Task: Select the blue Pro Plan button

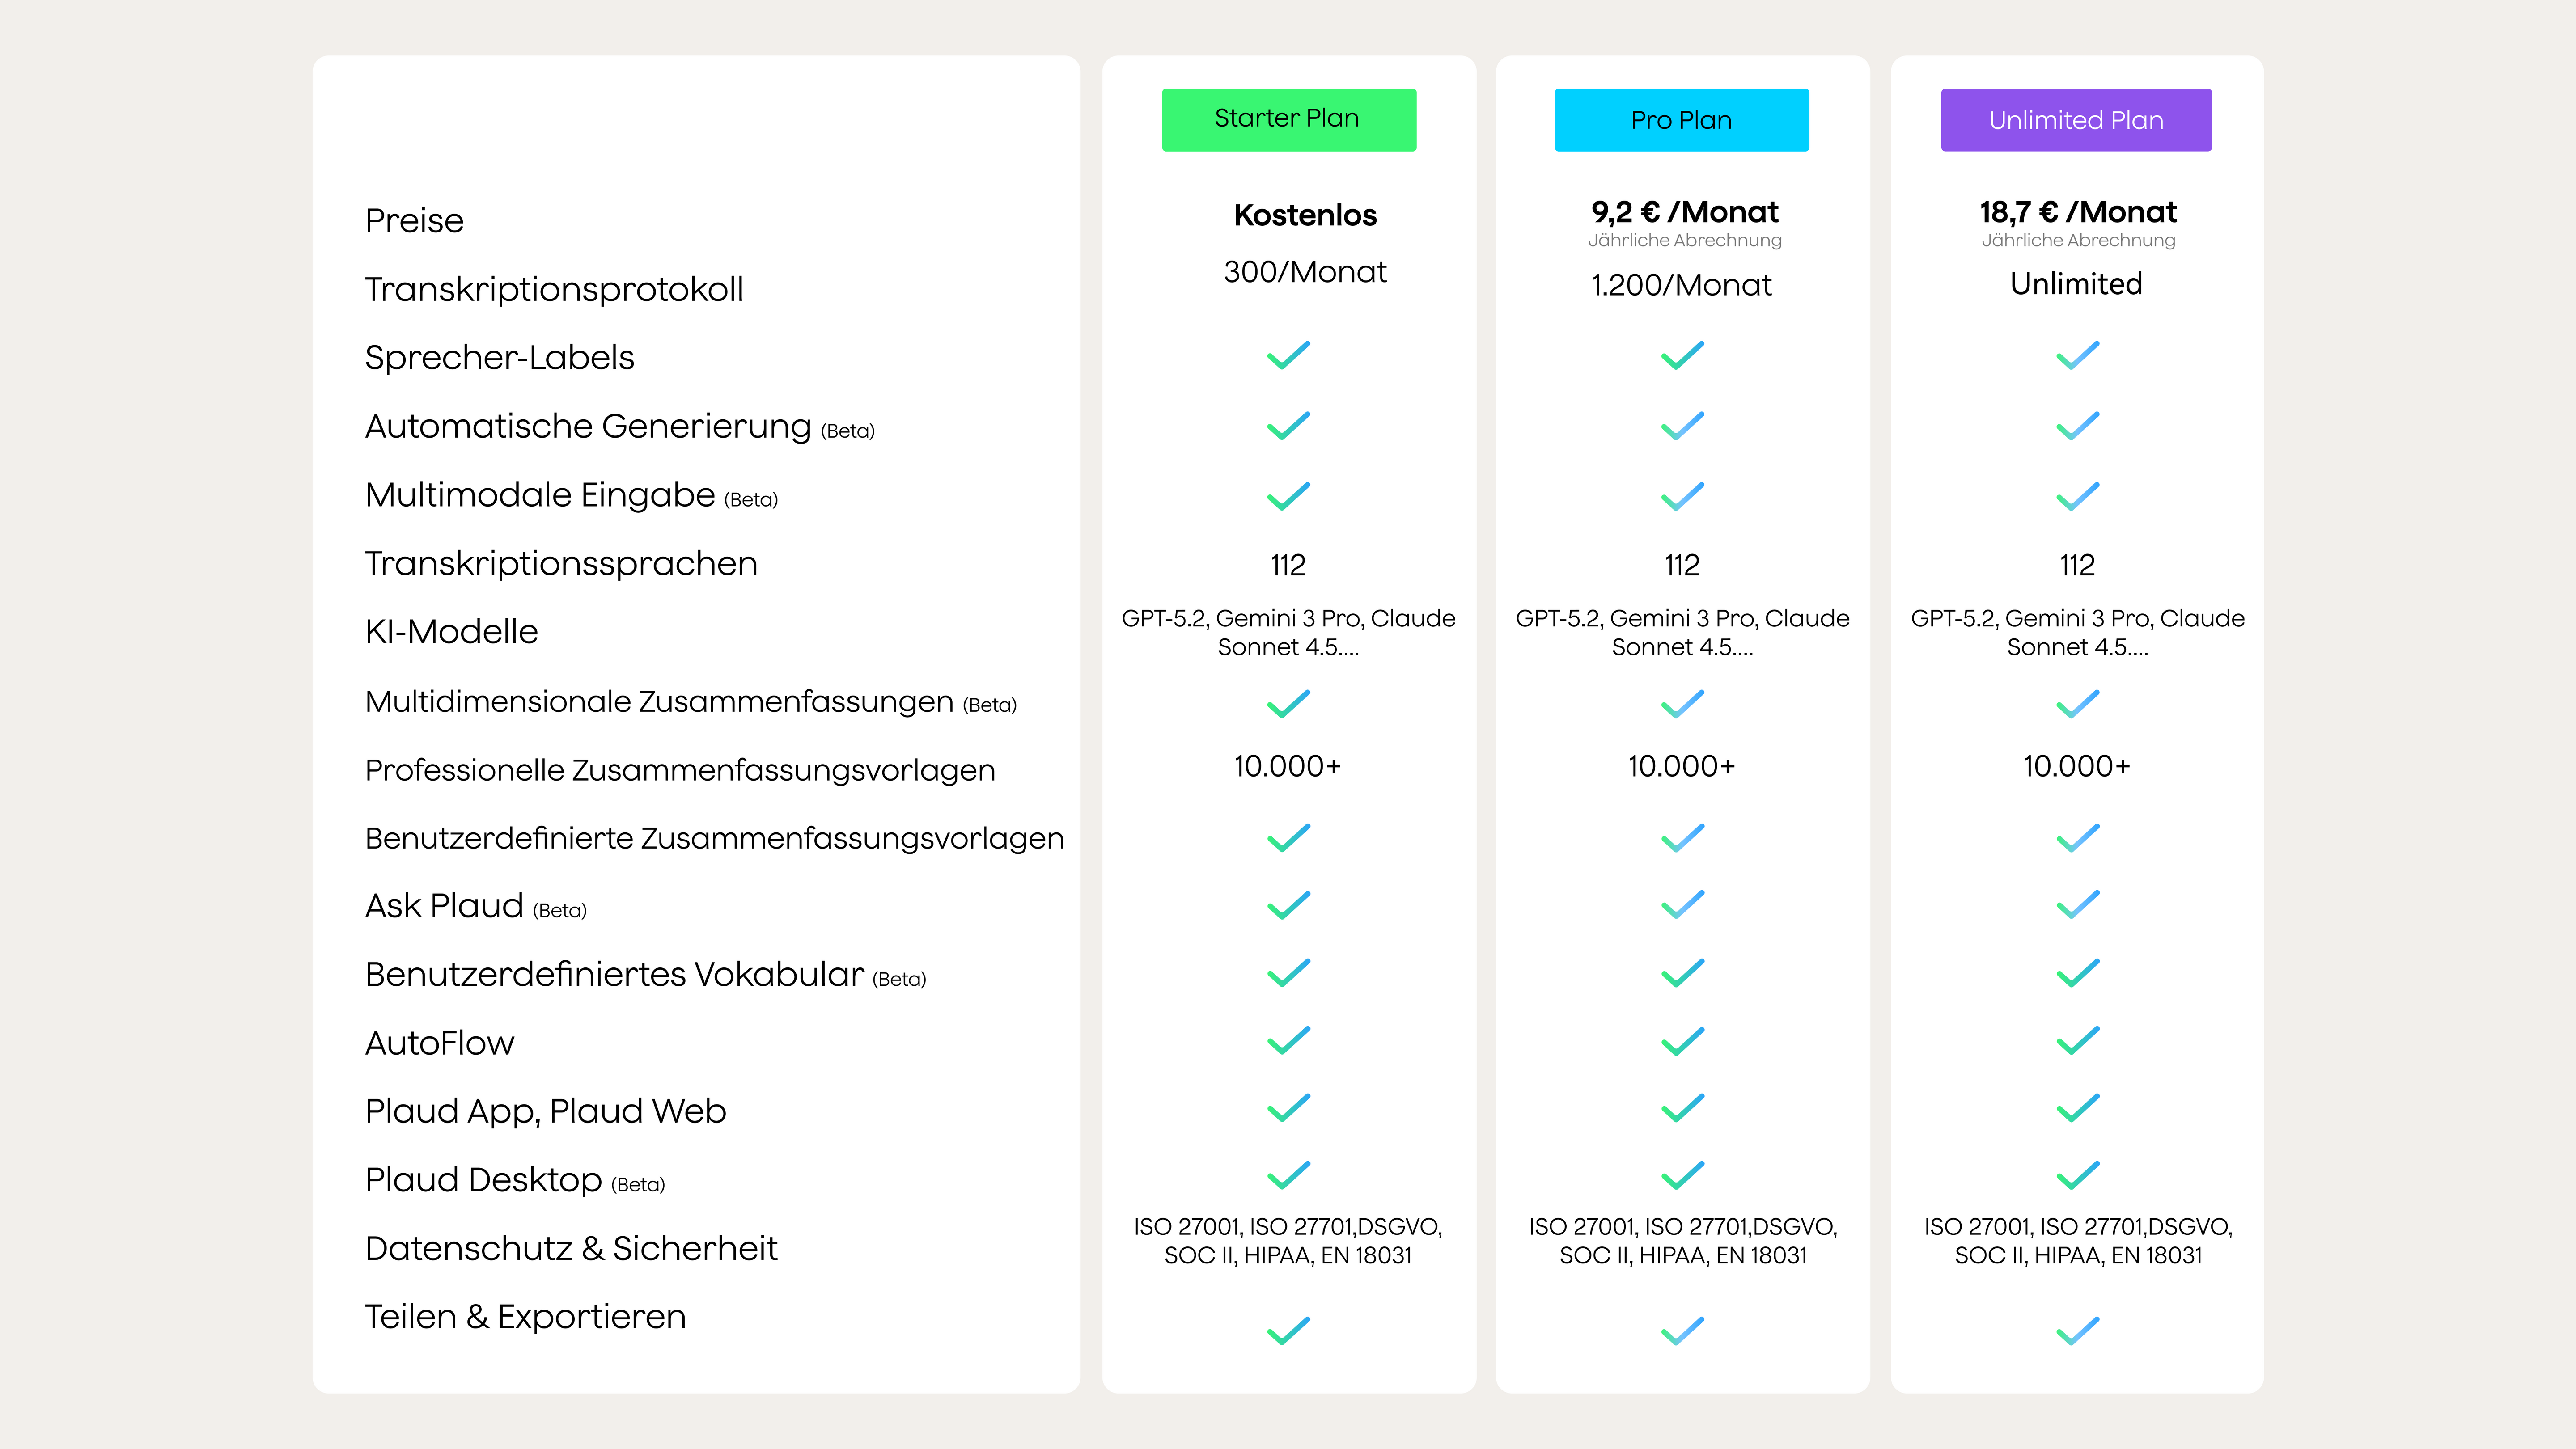Action: pos(1681,120)
